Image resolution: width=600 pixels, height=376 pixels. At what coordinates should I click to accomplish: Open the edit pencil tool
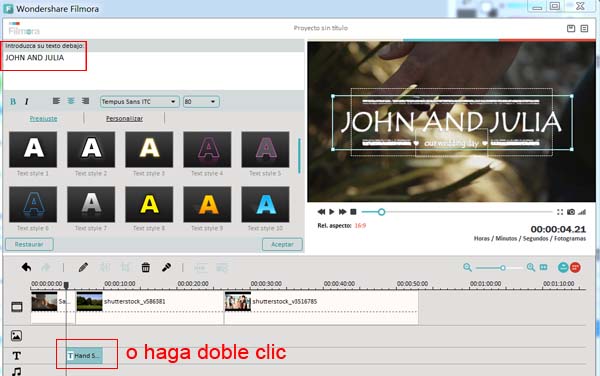click(x=83, y=267)
